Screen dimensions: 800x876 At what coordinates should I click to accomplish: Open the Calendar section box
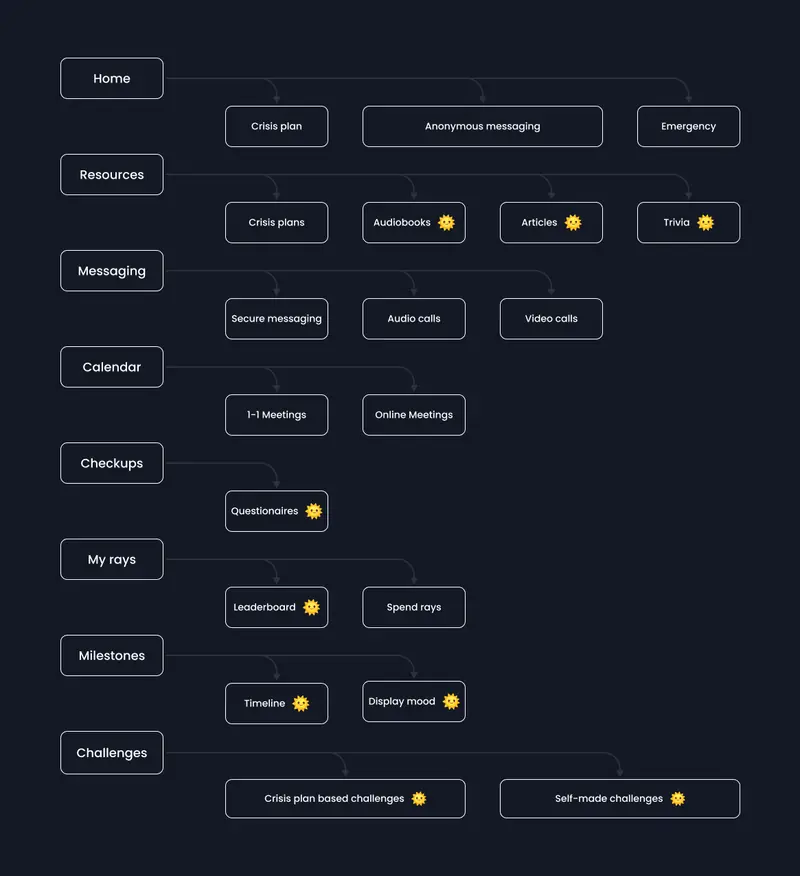pyautogui.click(x=112, y=367)
